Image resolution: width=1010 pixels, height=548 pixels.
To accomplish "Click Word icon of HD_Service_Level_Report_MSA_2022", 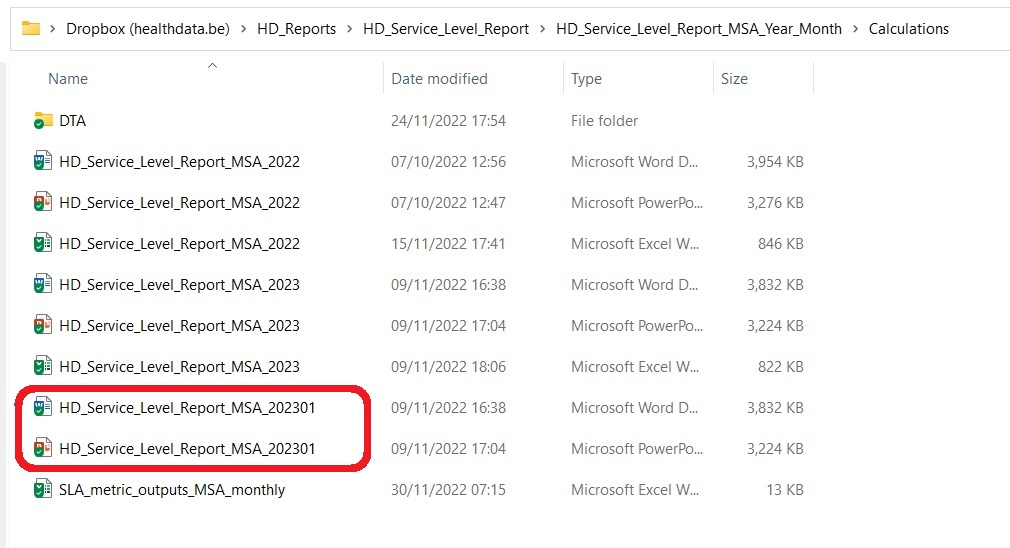I will pyautogui.click(x=43, y=161).
